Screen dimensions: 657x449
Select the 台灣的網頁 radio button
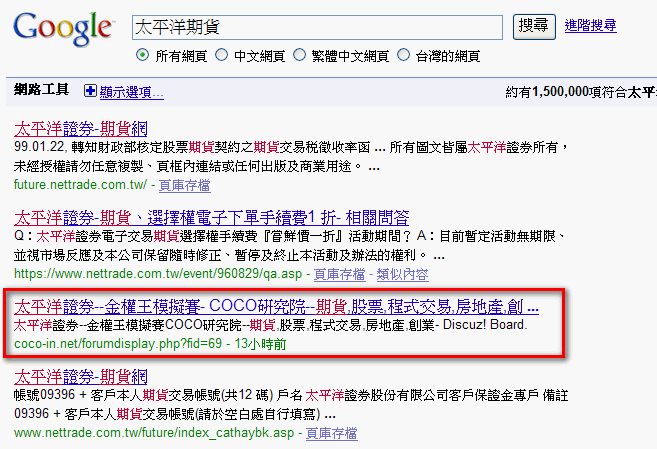tap(403, 55)
